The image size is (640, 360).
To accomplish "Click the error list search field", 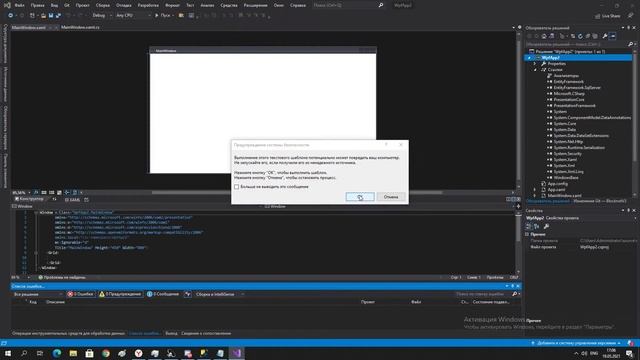I will [483, 294].
